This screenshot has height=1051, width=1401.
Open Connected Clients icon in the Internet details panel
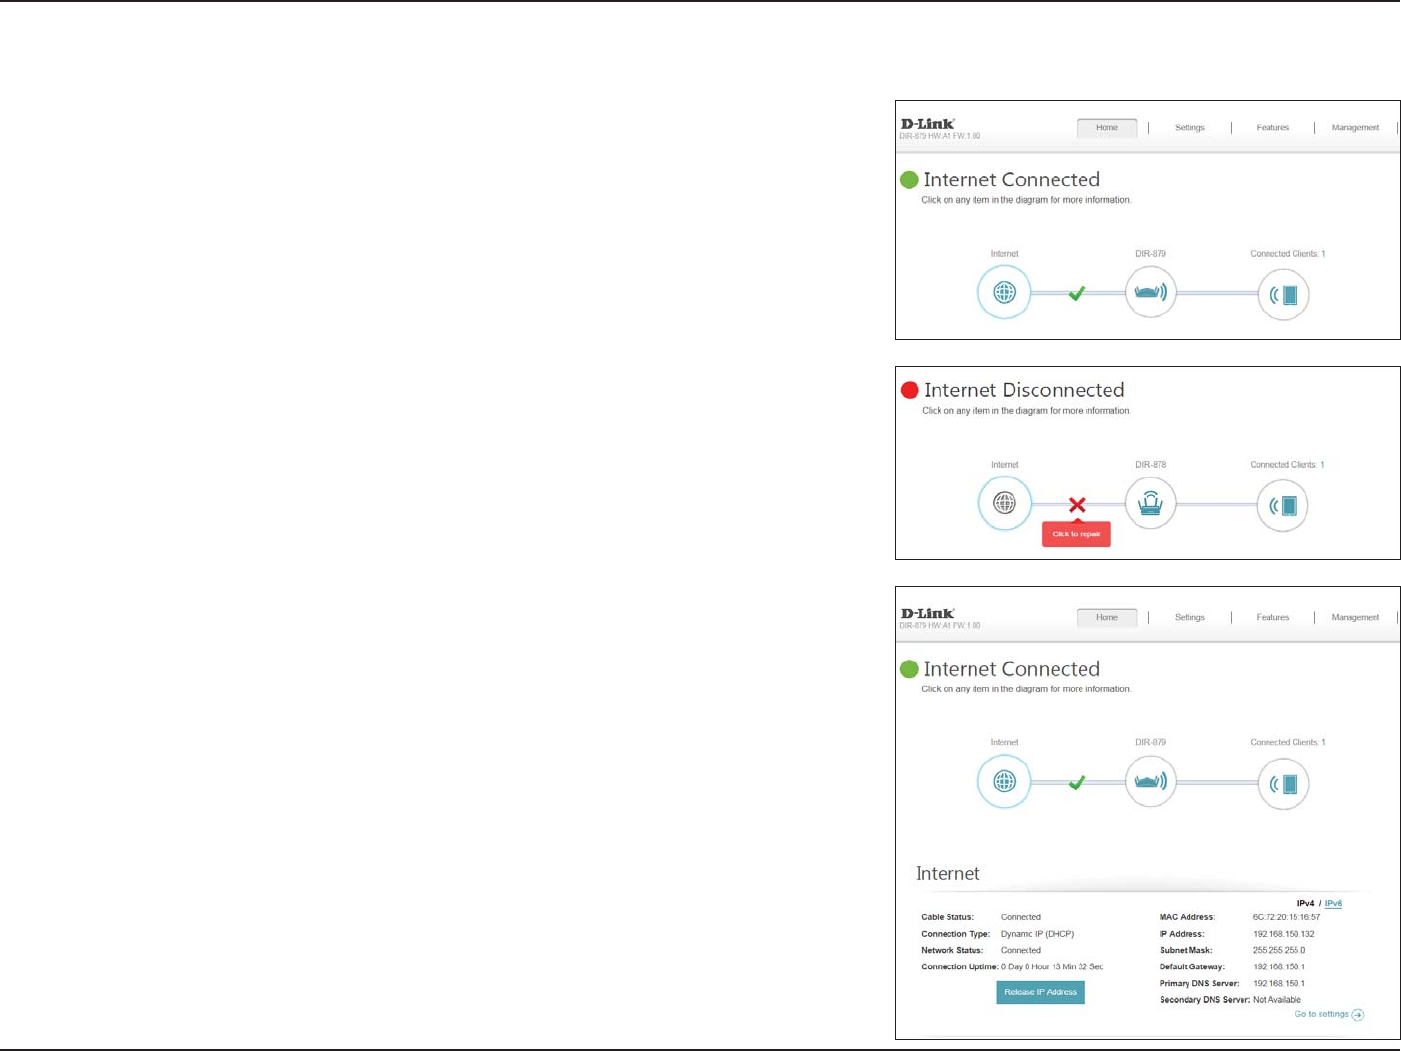point(1283,783)
